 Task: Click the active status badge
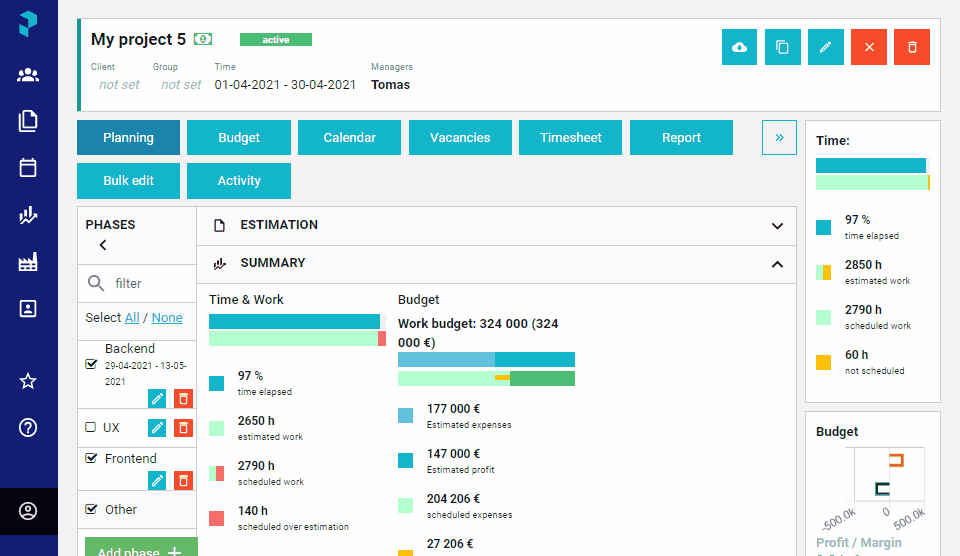click(276, 39)
